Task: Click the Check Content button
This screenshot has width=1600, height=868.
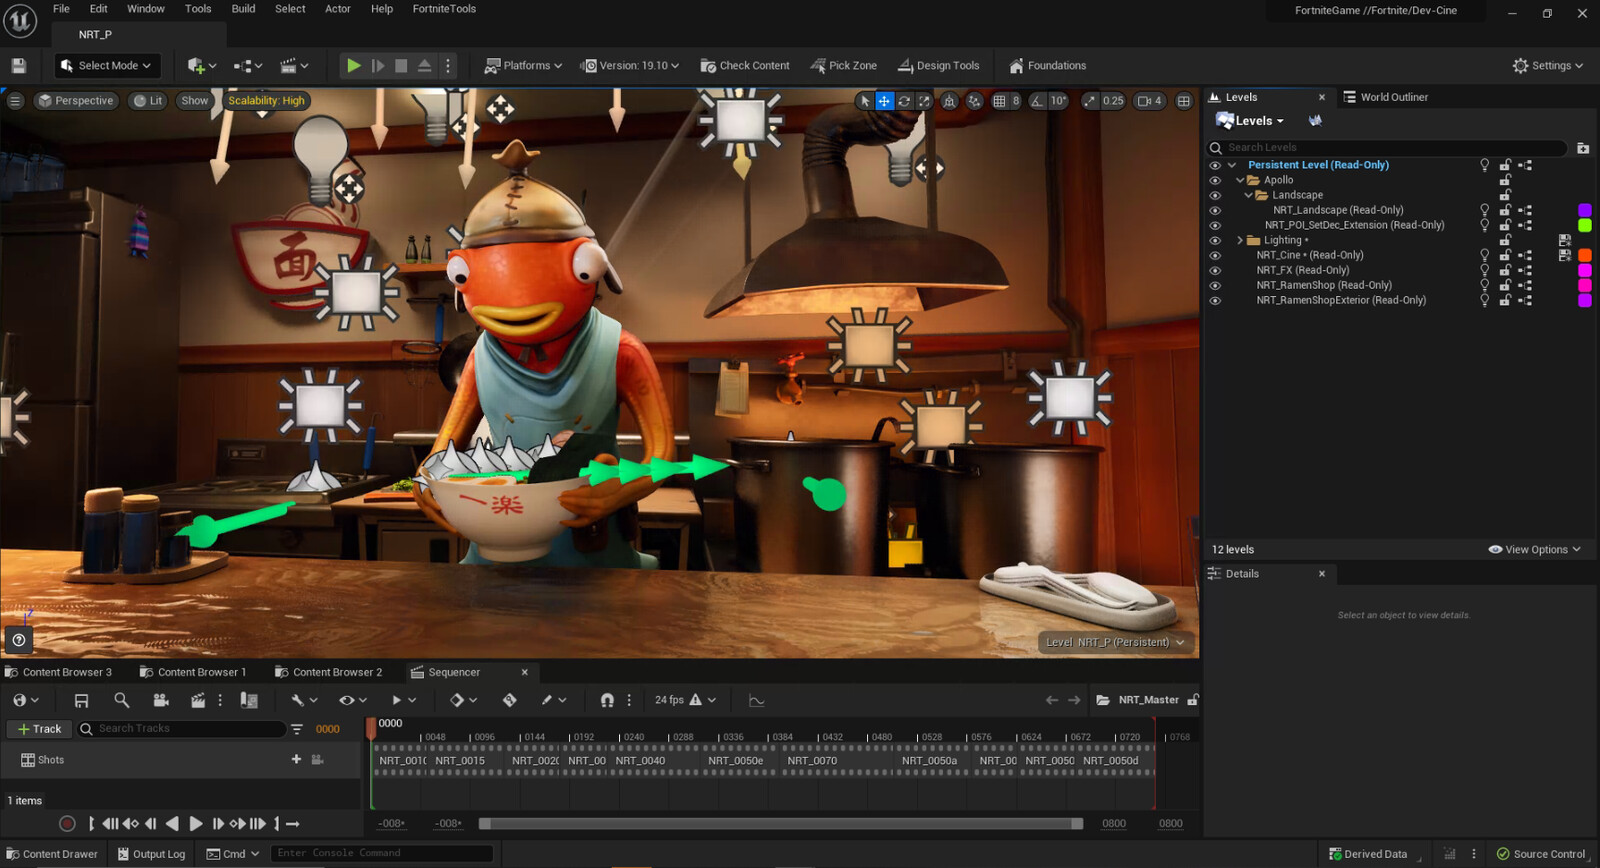Action: pos(745,66)
